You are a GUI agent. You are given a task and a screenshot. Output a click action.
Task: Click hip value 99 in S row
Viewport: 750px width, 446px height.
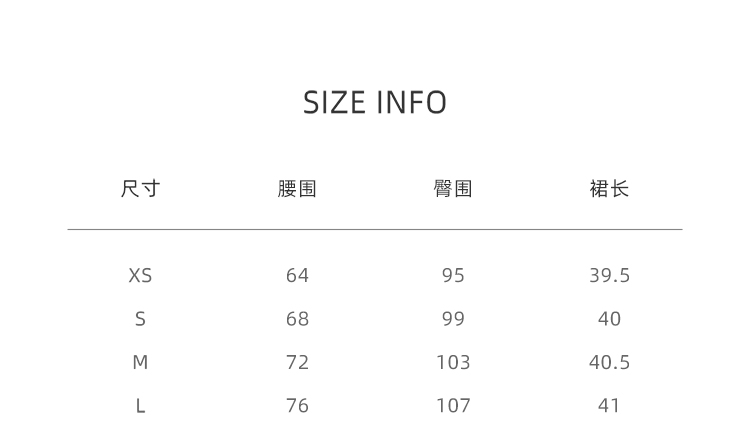(453, 319)
